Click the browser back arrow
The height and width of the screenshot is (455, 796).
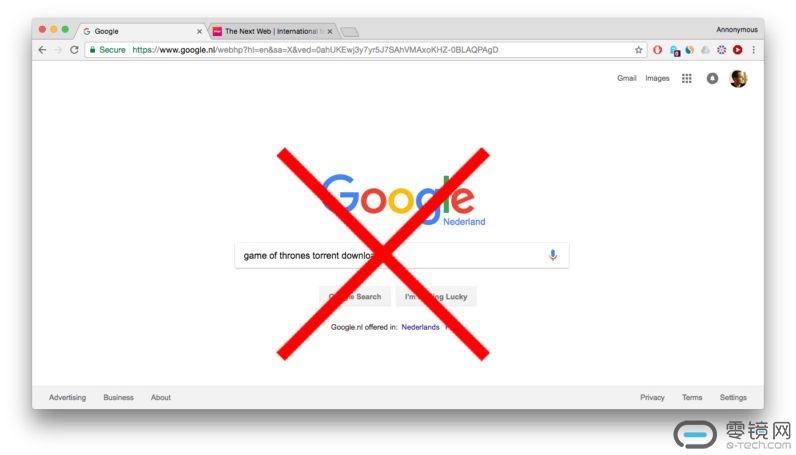[43, 50]
